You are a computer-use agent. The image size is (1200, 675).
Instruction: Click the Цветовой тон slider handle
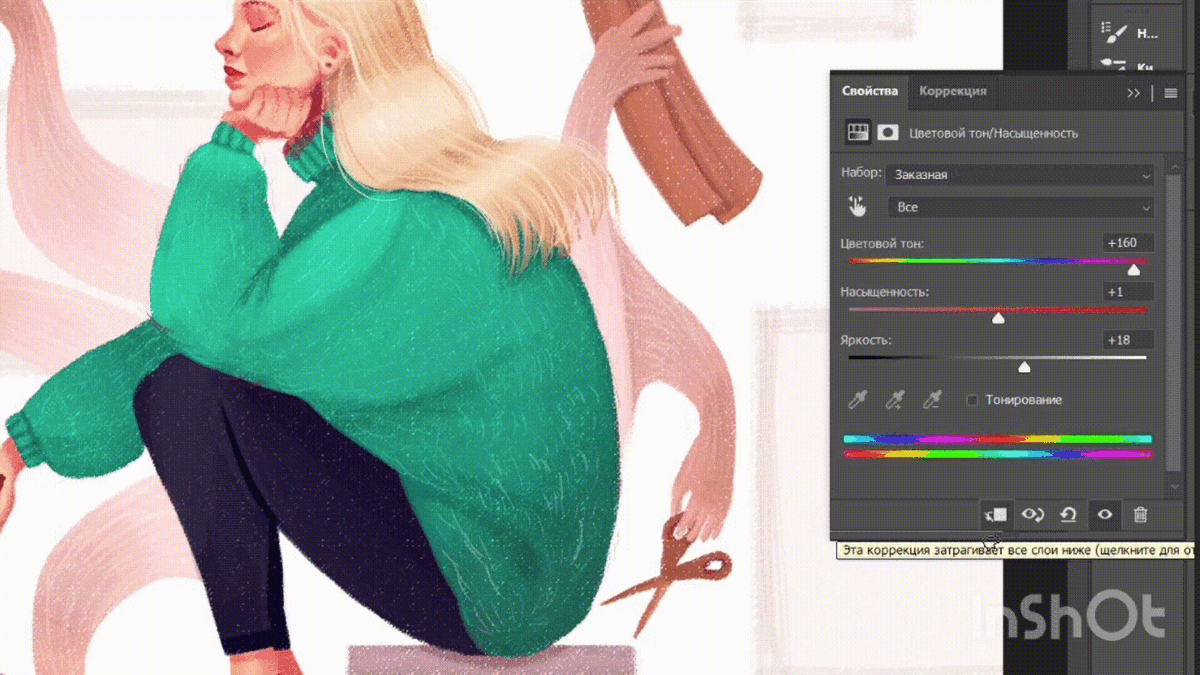coord(1134,270)
